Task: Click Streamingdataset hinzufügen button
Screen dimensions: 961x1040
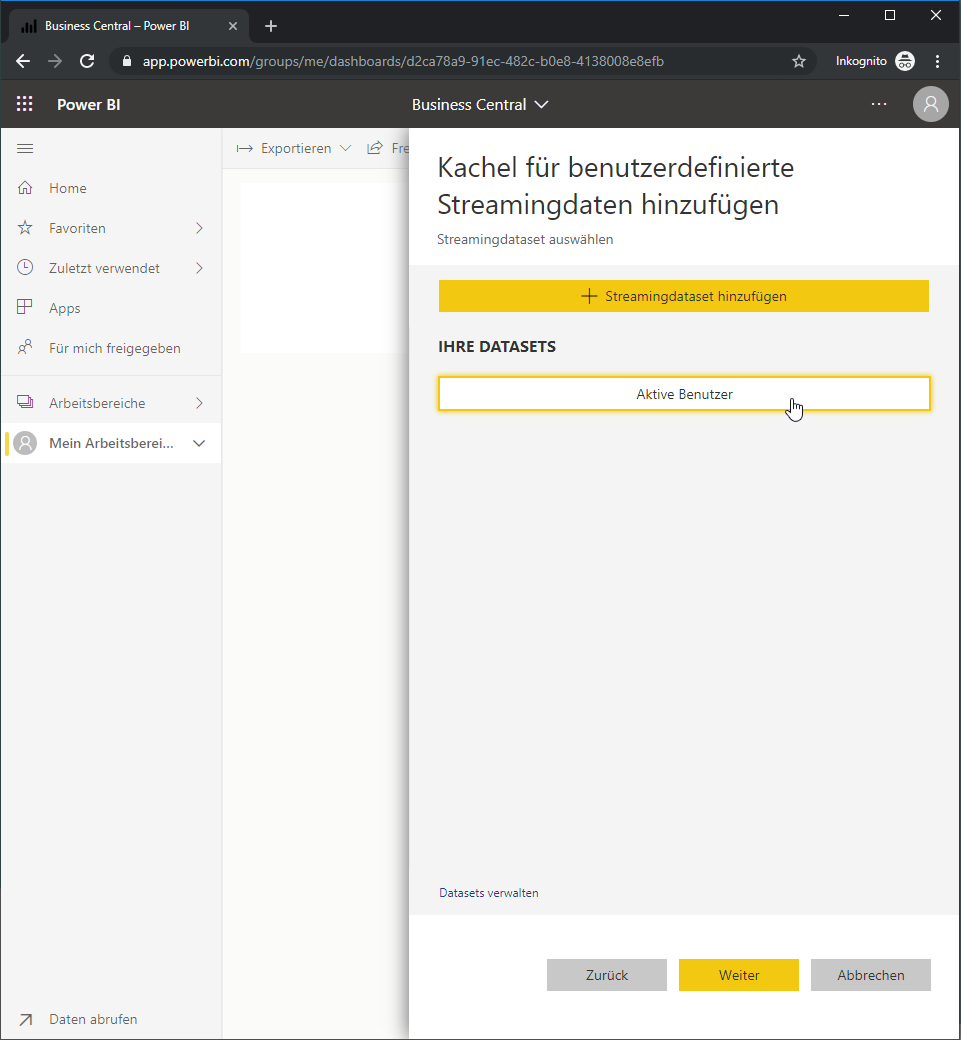Action: (684, 296)
